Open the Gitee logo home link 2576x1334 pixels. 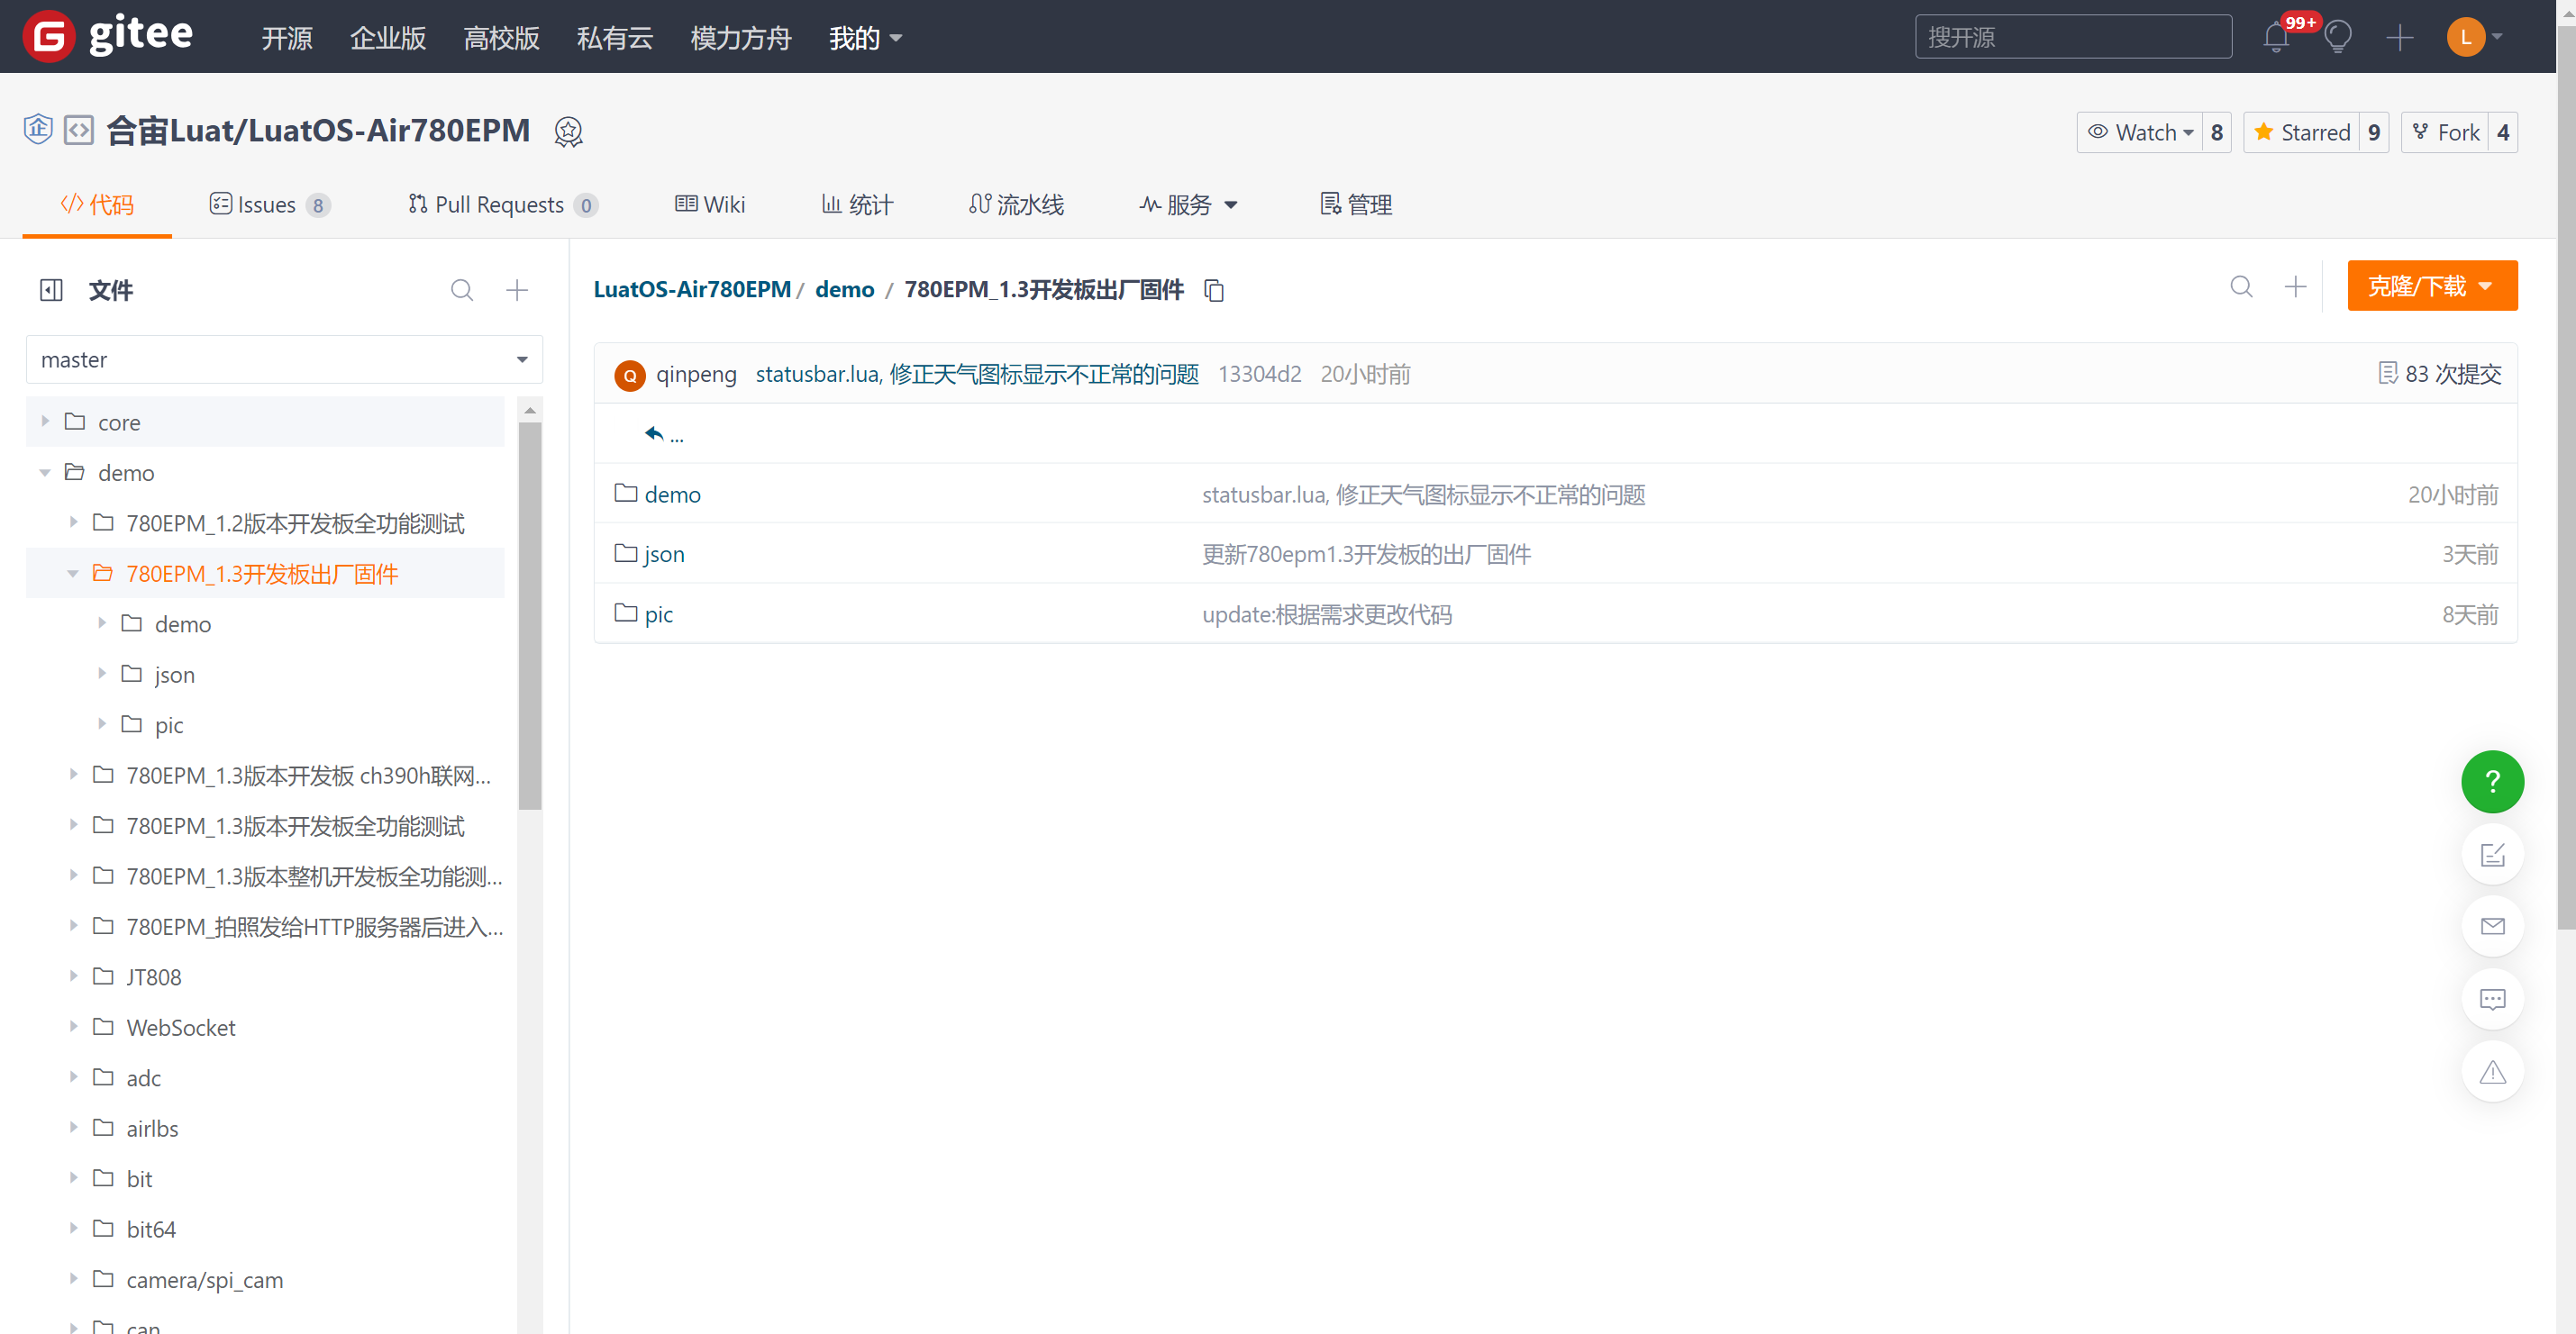pyautogui.click(x=108, y=36)
